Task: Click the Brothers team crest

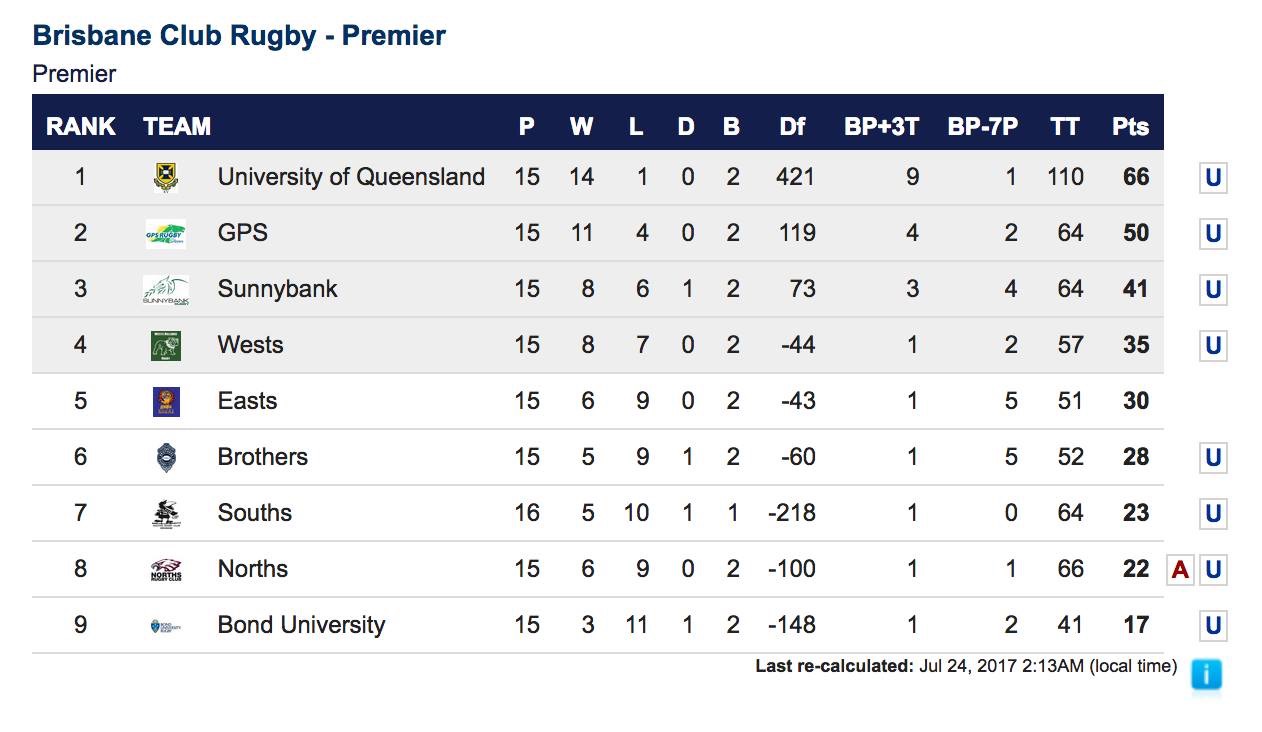Action: (x=165, y=458)
